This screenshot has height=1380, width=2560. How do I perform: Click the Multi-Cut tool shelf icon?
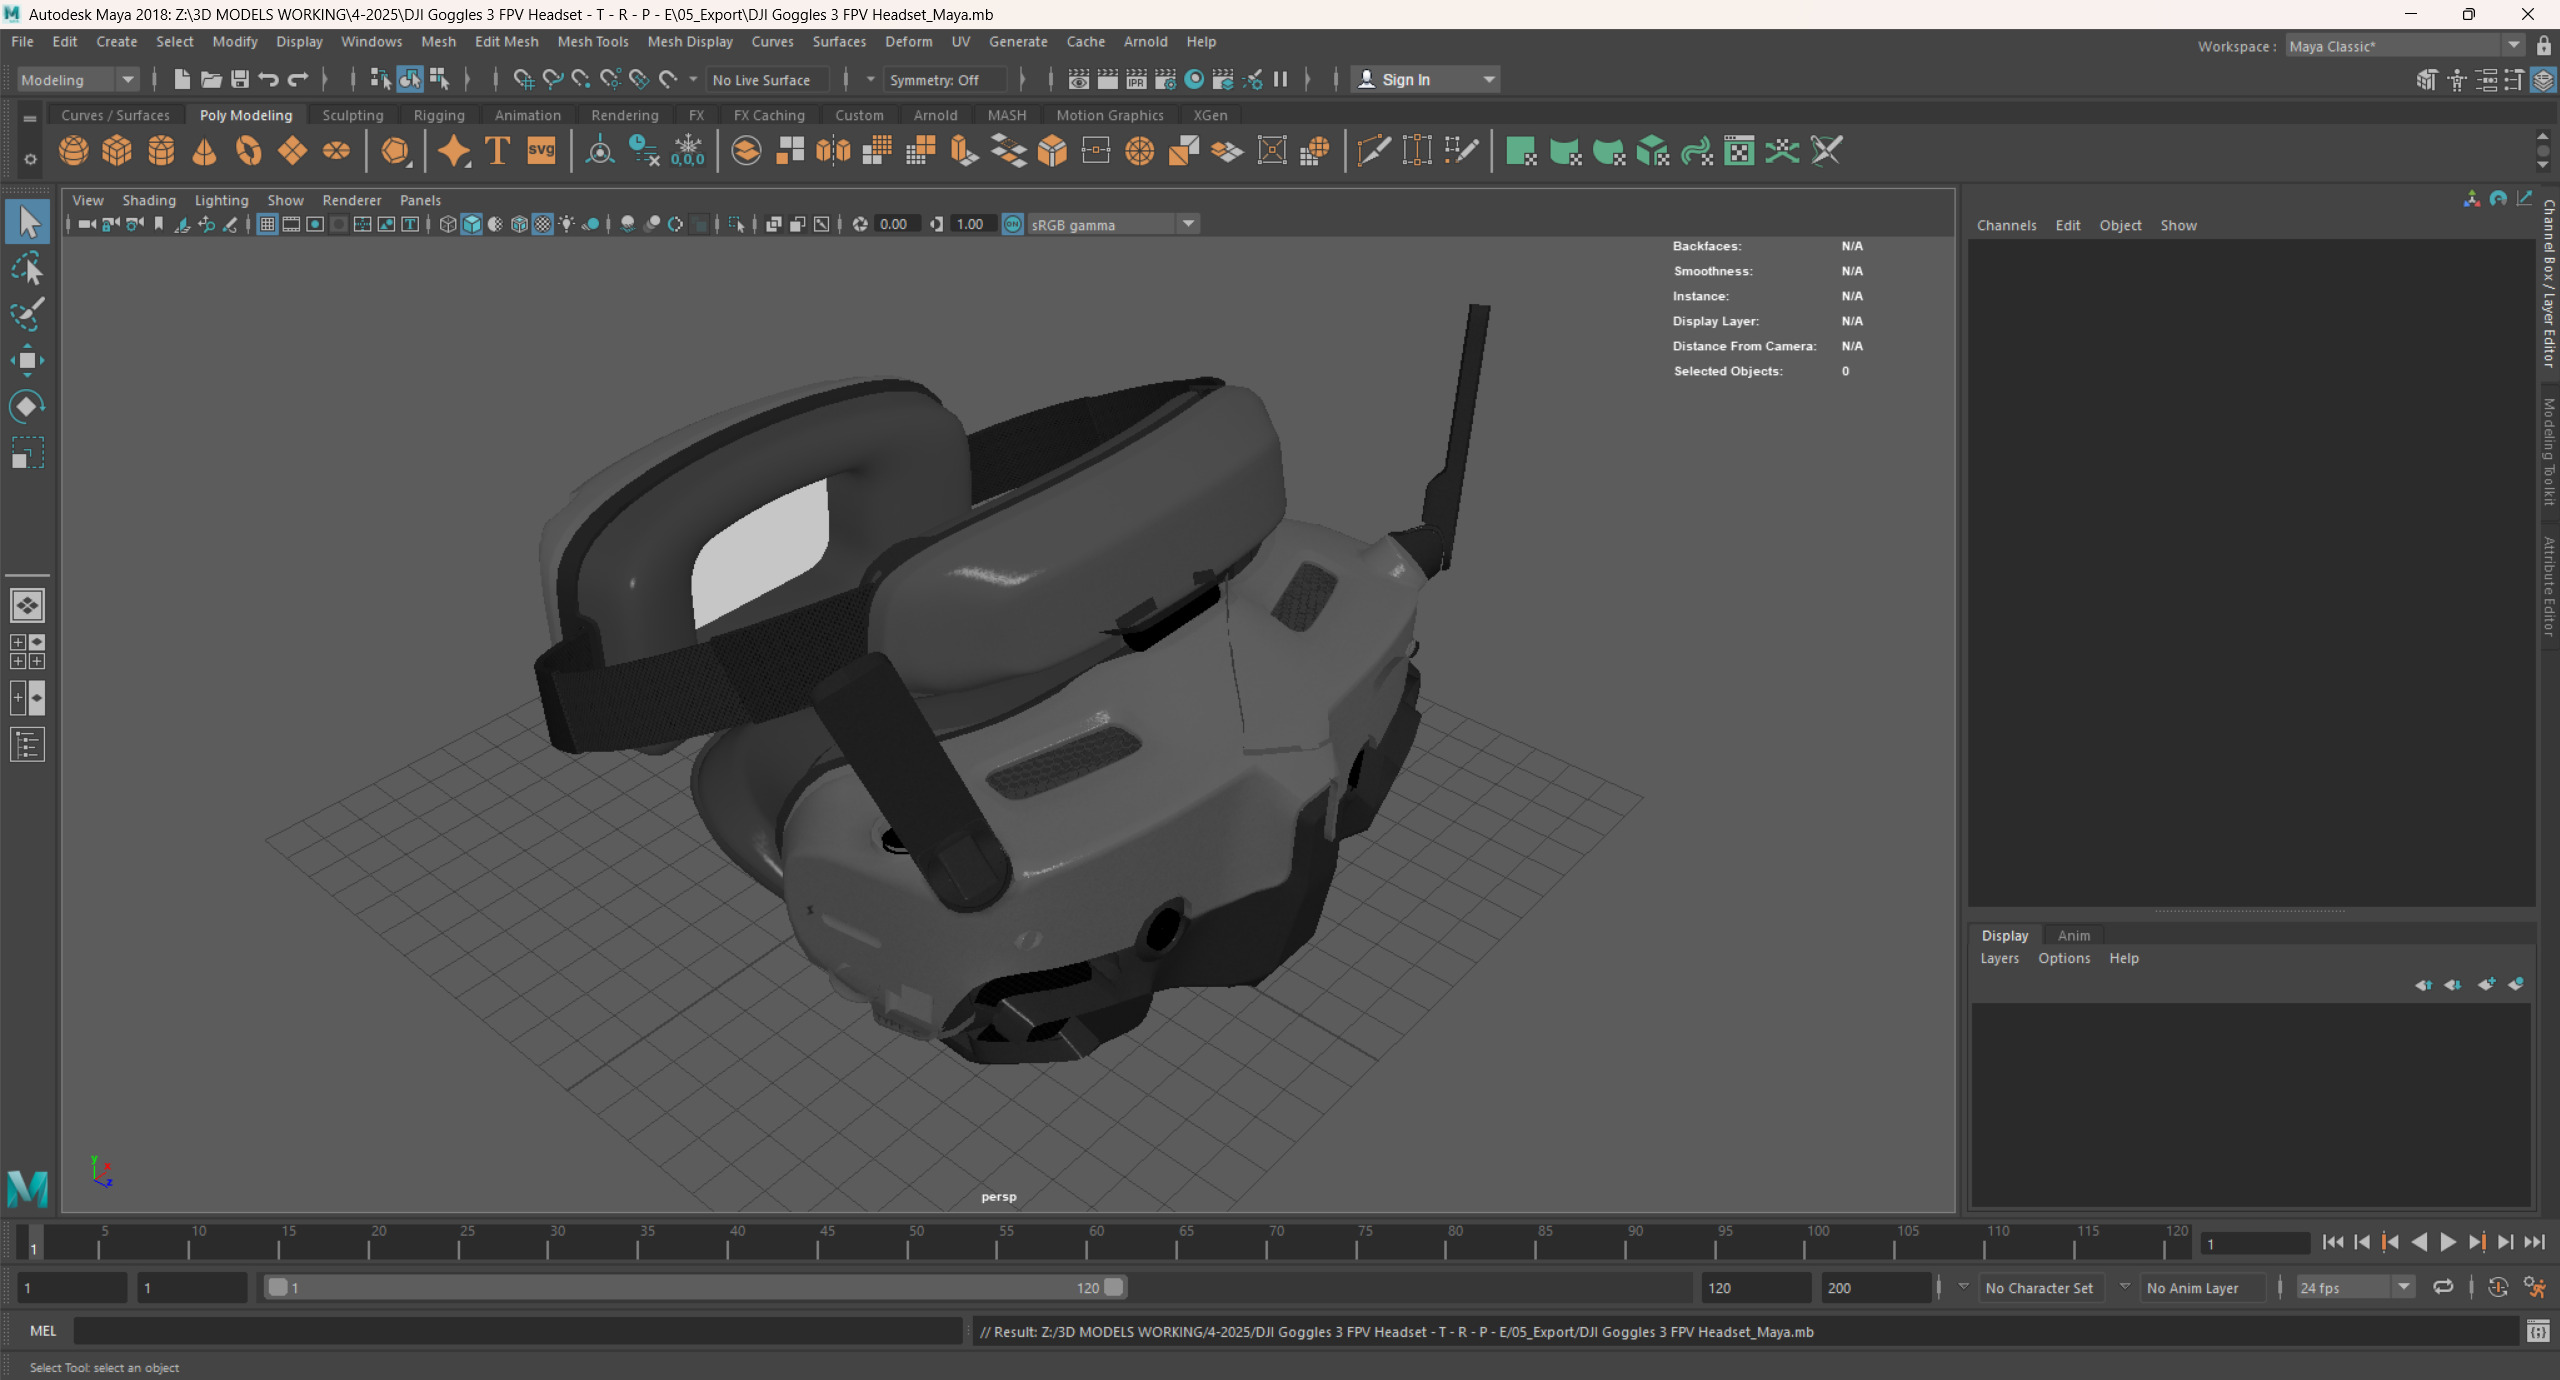click(1373, 151)
